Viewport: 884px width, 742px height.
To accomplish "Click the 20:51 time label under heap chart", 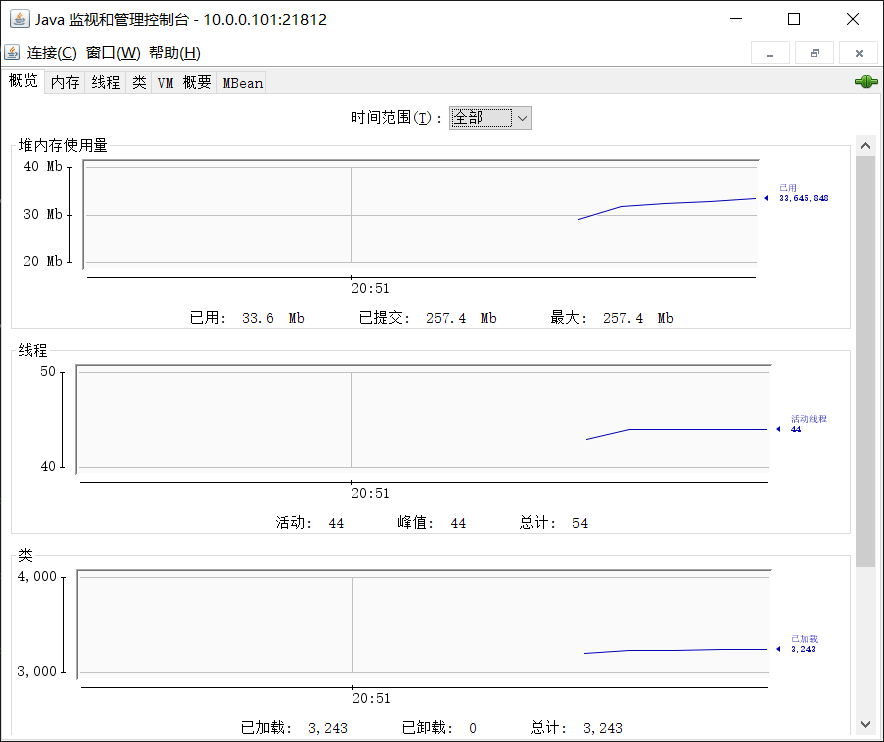I will click(370, 288).
